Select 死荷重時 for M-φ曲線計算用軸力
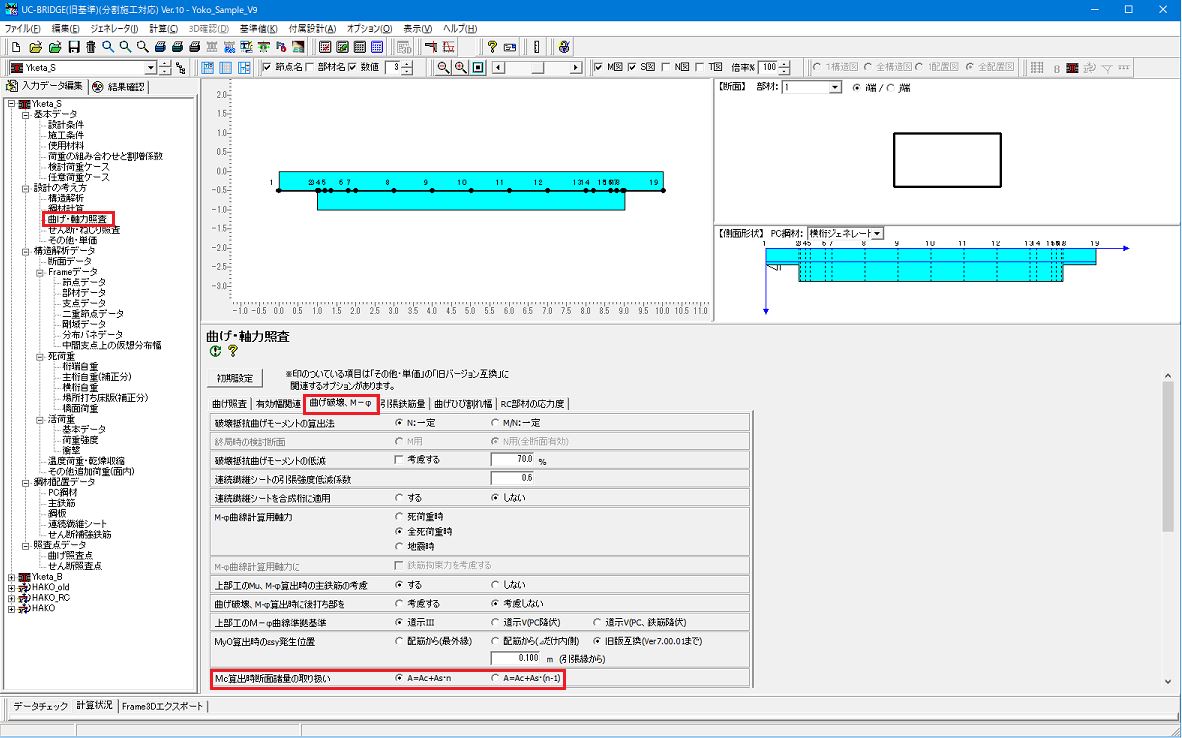The image size is (1182, 738). point(400,517)
